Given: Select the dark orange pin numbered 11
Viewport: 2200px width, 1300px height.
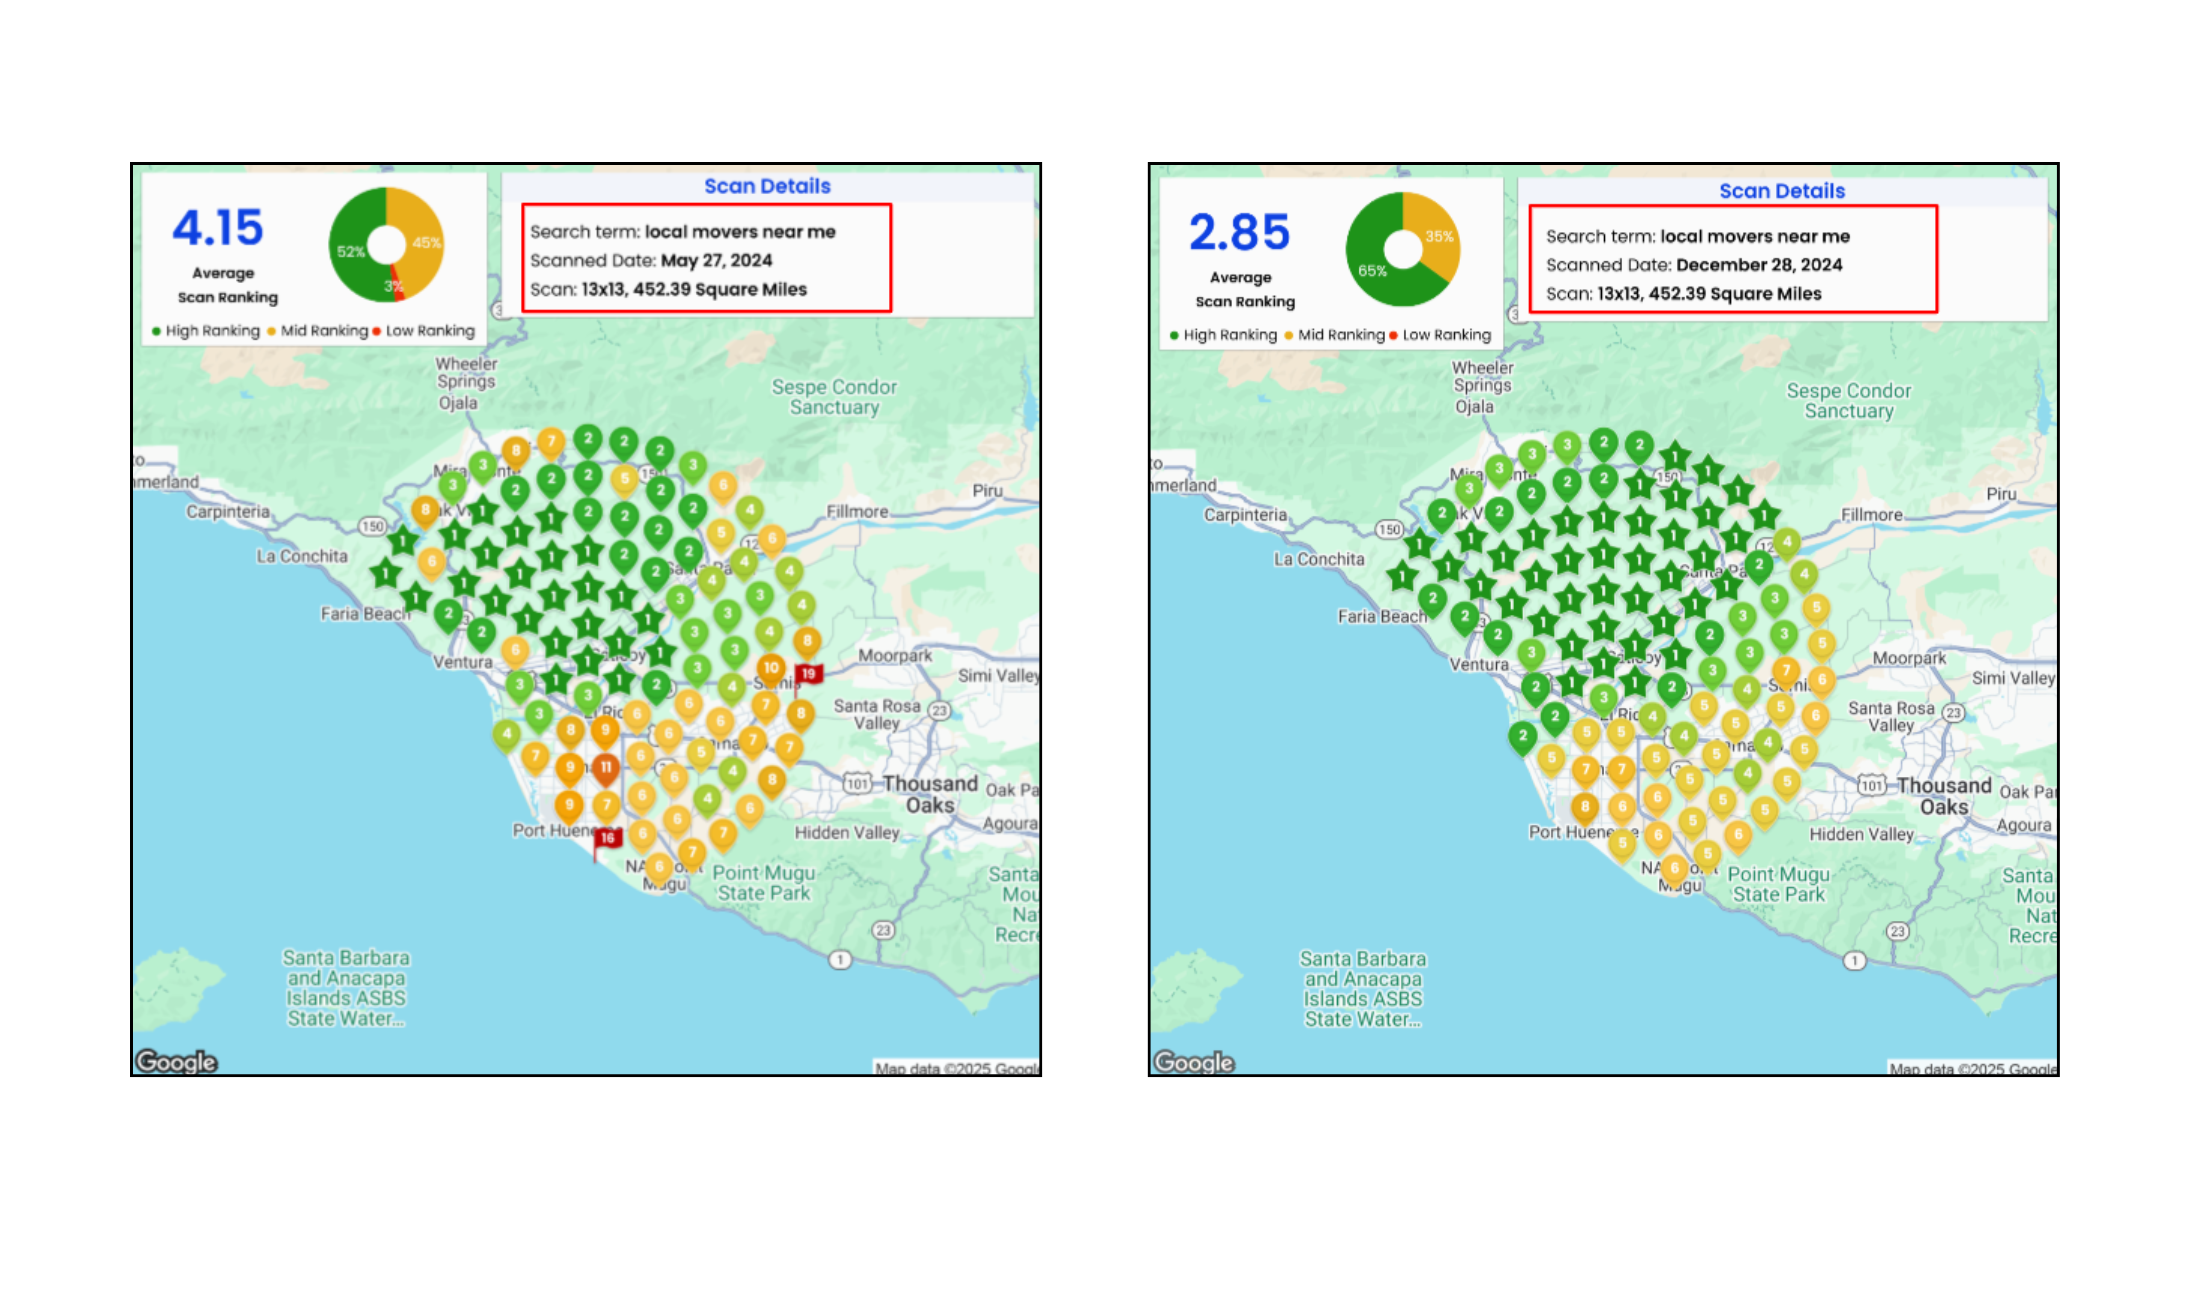Looking at the screenshot, I should click(605, 768).
